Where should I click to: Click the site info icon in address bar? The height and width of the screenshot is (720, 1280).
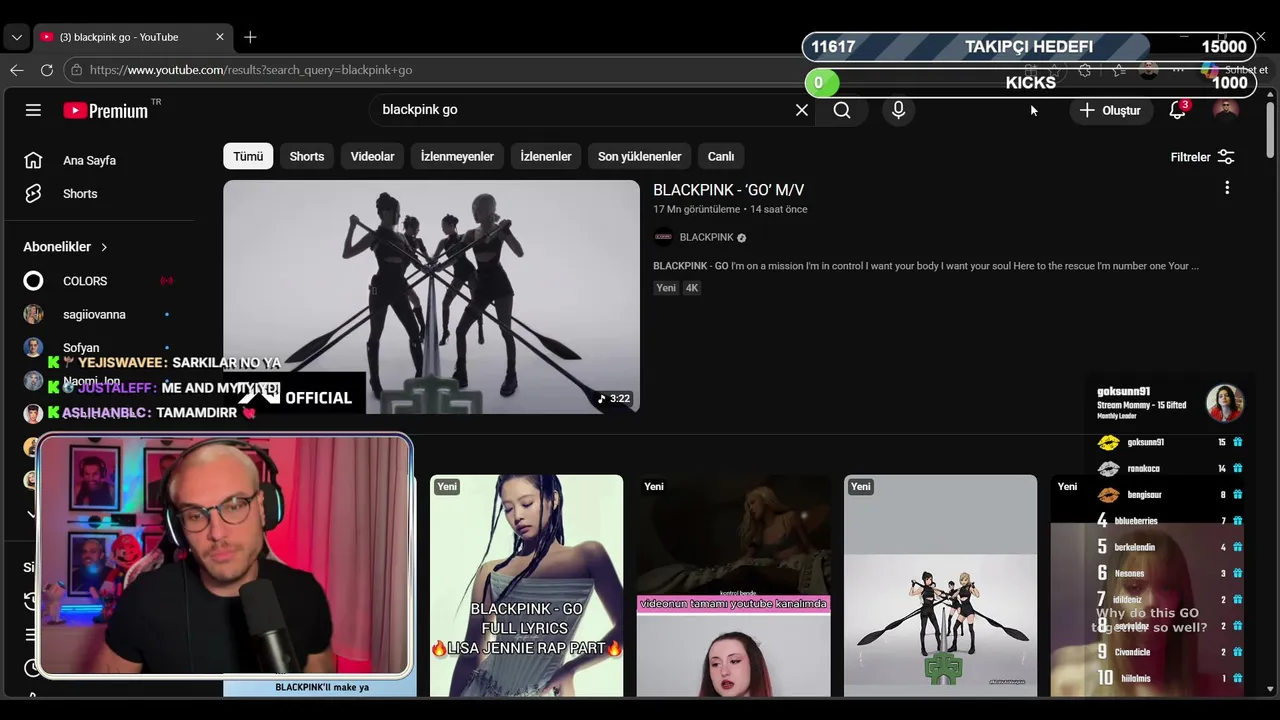pos(76,70)
